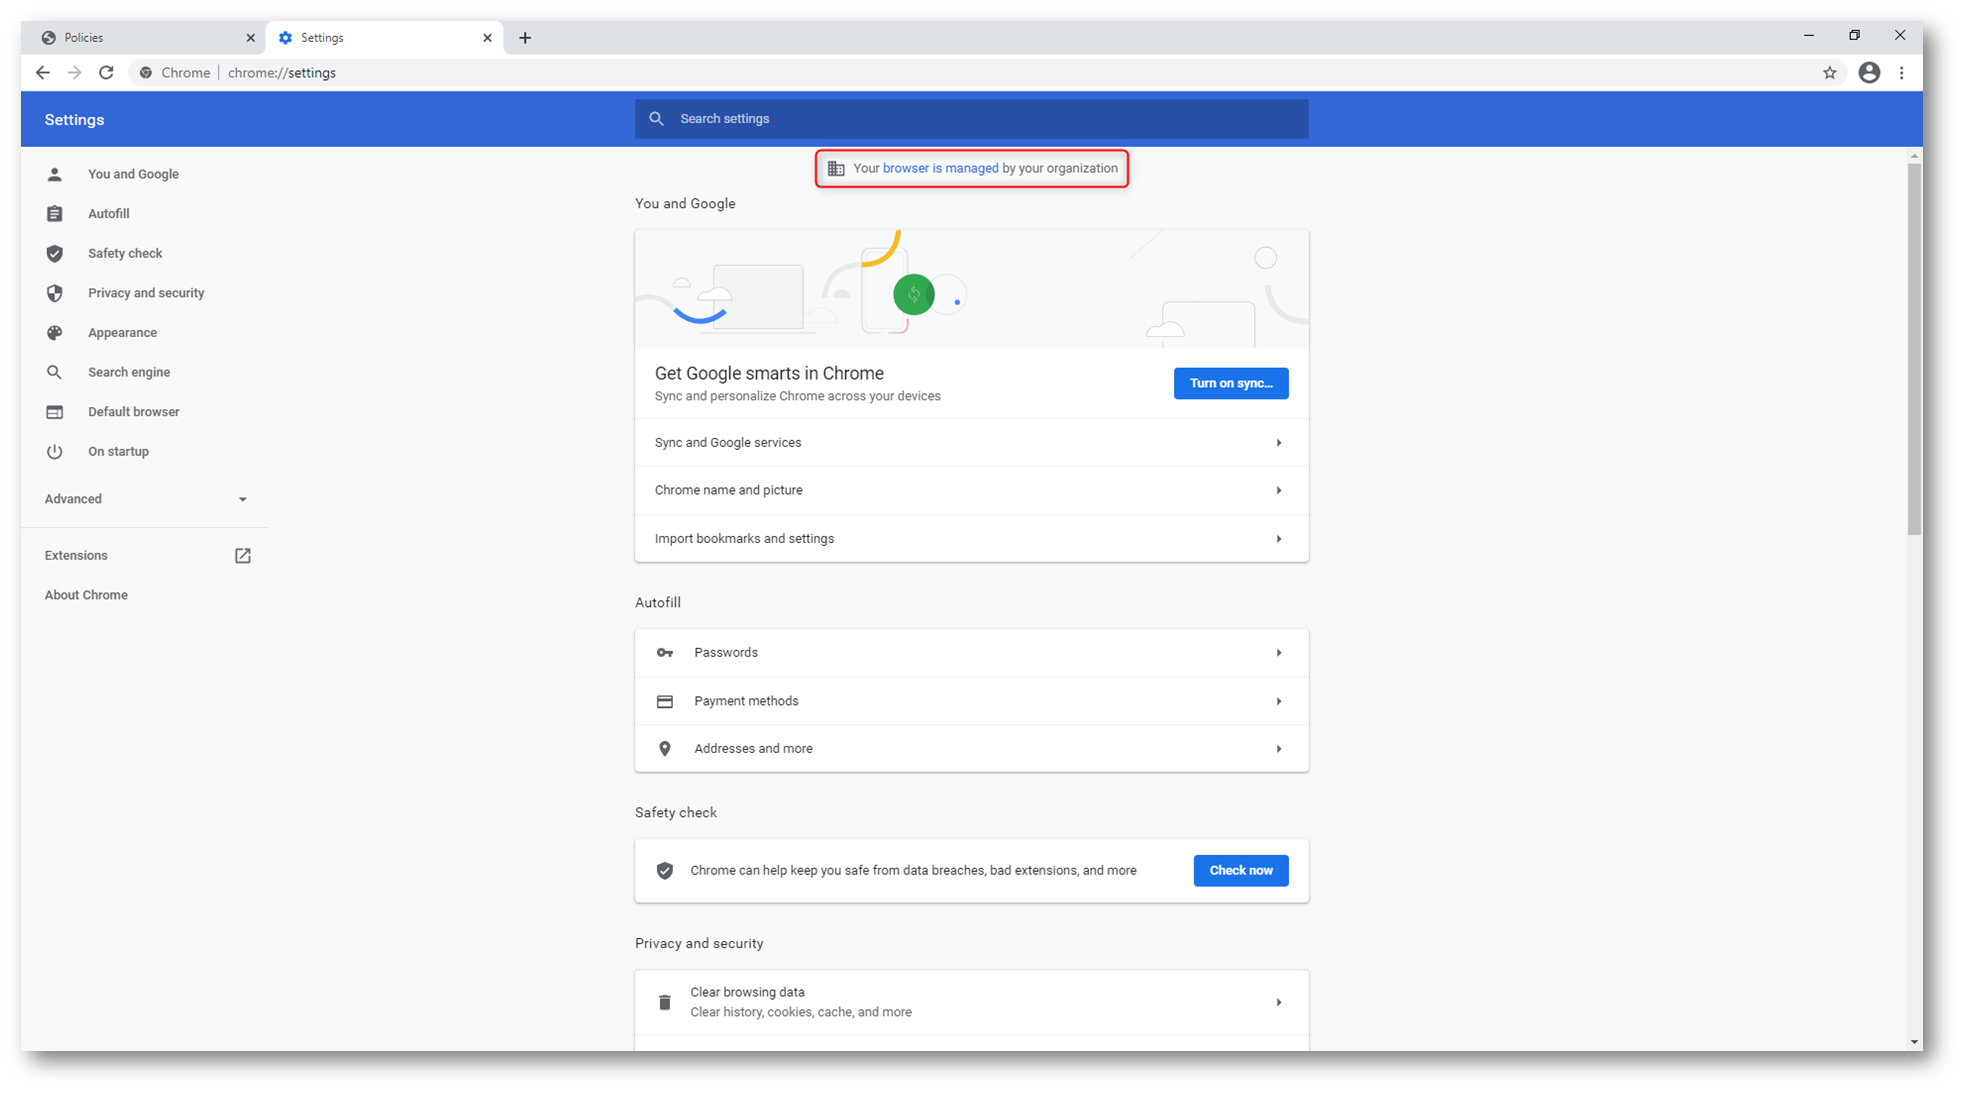Click the Settings title in blue header
Screen dimensions: 1965x1093
pyautogui.click(x=74, y=119)
